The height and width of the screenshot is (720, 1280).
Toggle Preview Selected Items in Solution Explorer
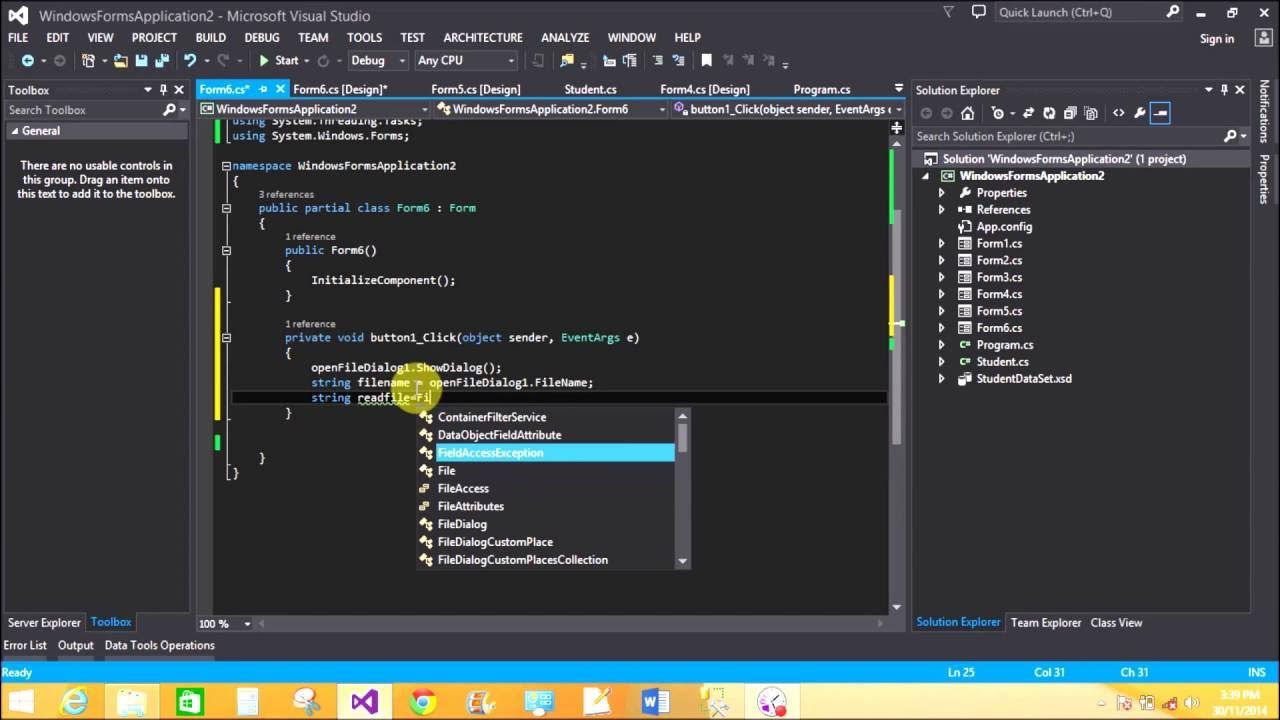click(x=1160, y=113)
